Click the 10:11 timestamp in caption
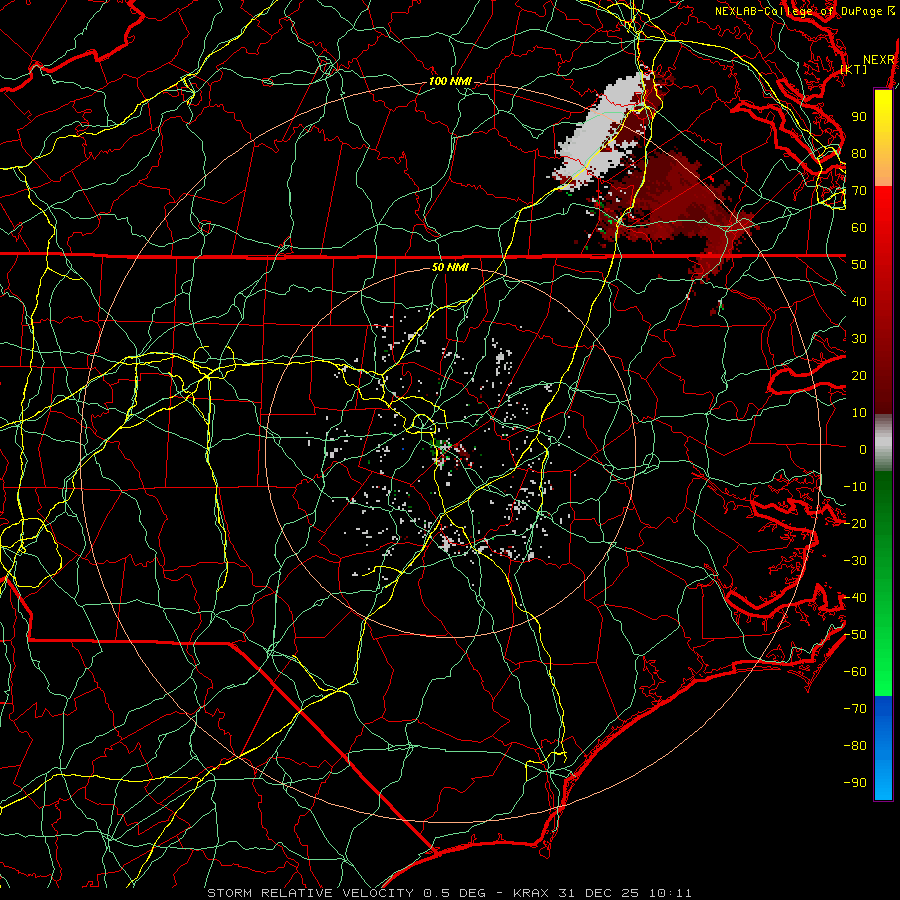Viewport: 900px width, 900px height. (670, 893)
